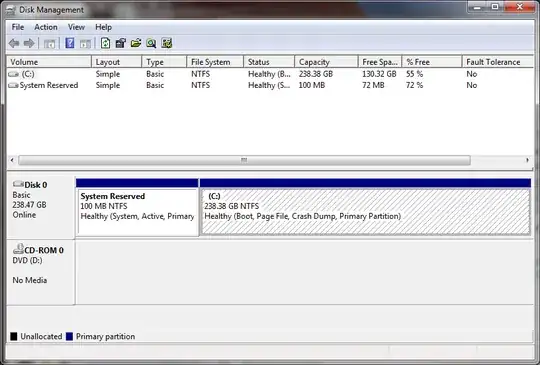Click the Primary partition legend label
The height and width of the screenshot is (365, 540).
(105, 336)
